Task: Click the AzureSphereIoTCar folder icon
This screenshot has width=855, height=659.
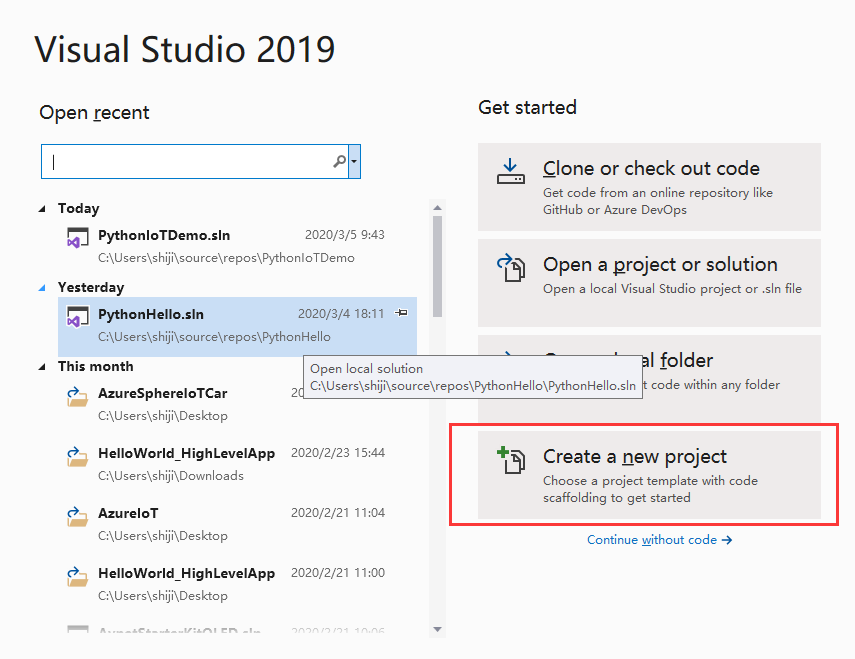Action: pos(77,397)
